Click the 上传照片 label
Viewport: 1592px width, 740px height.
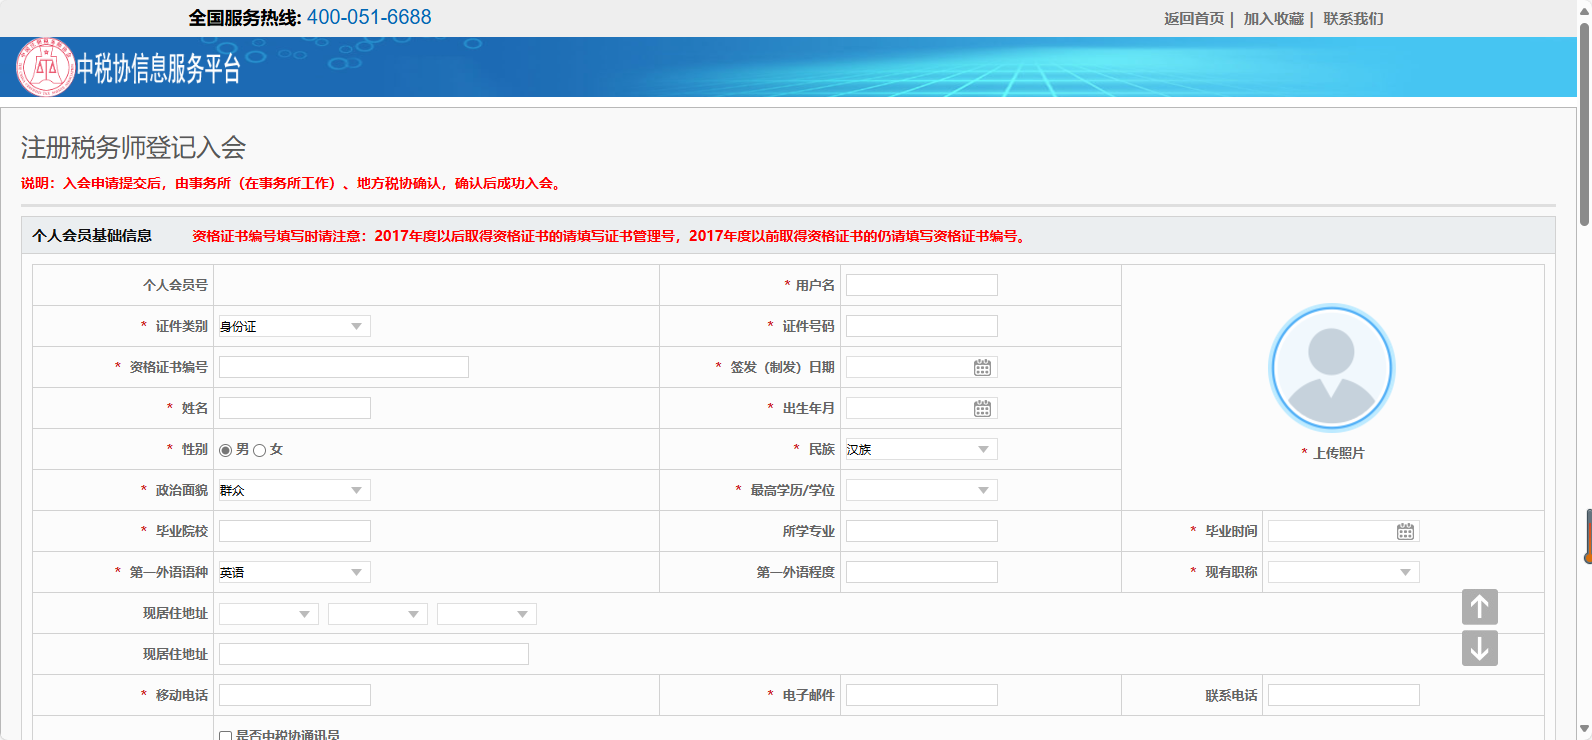(x=1338, y=453)
